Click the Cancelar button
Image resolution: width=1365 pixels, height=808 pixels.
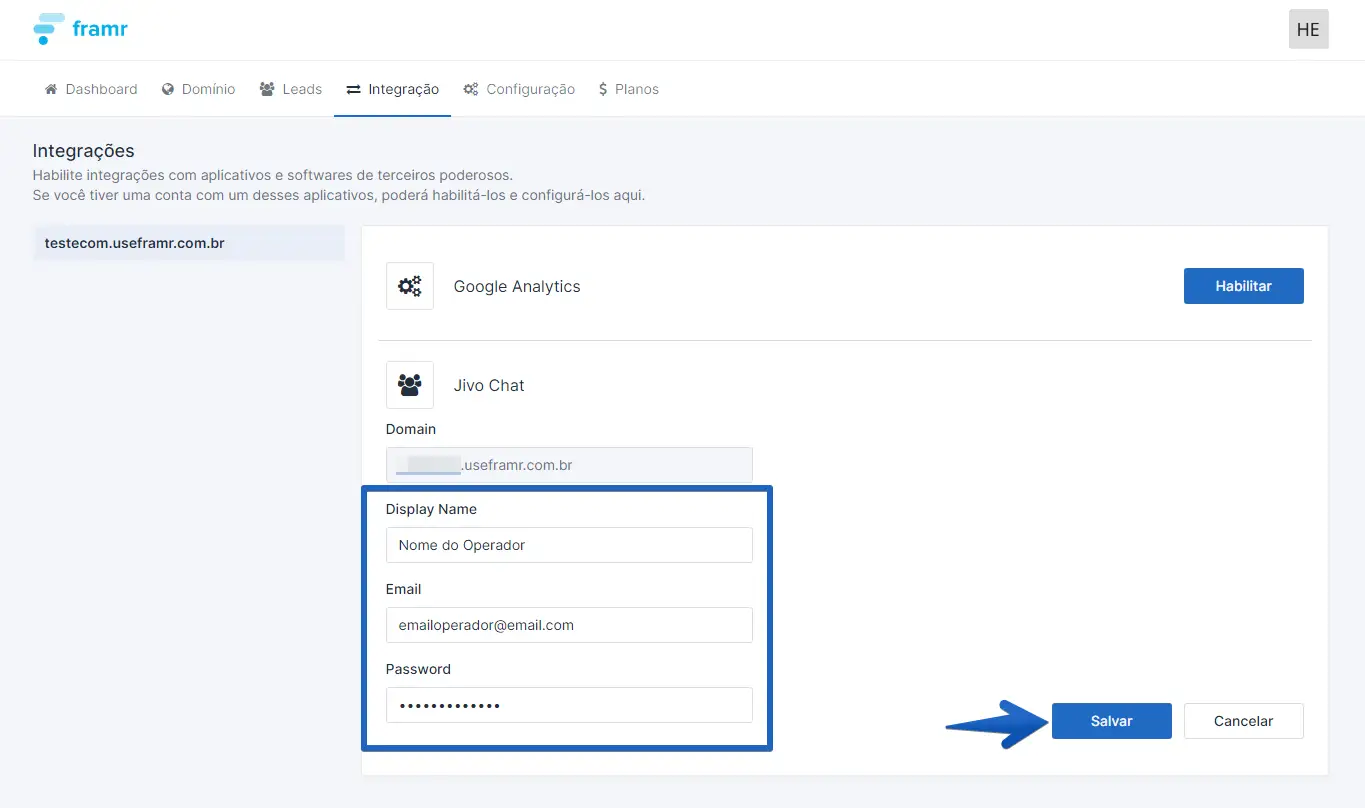click(x=1243, y=721)
